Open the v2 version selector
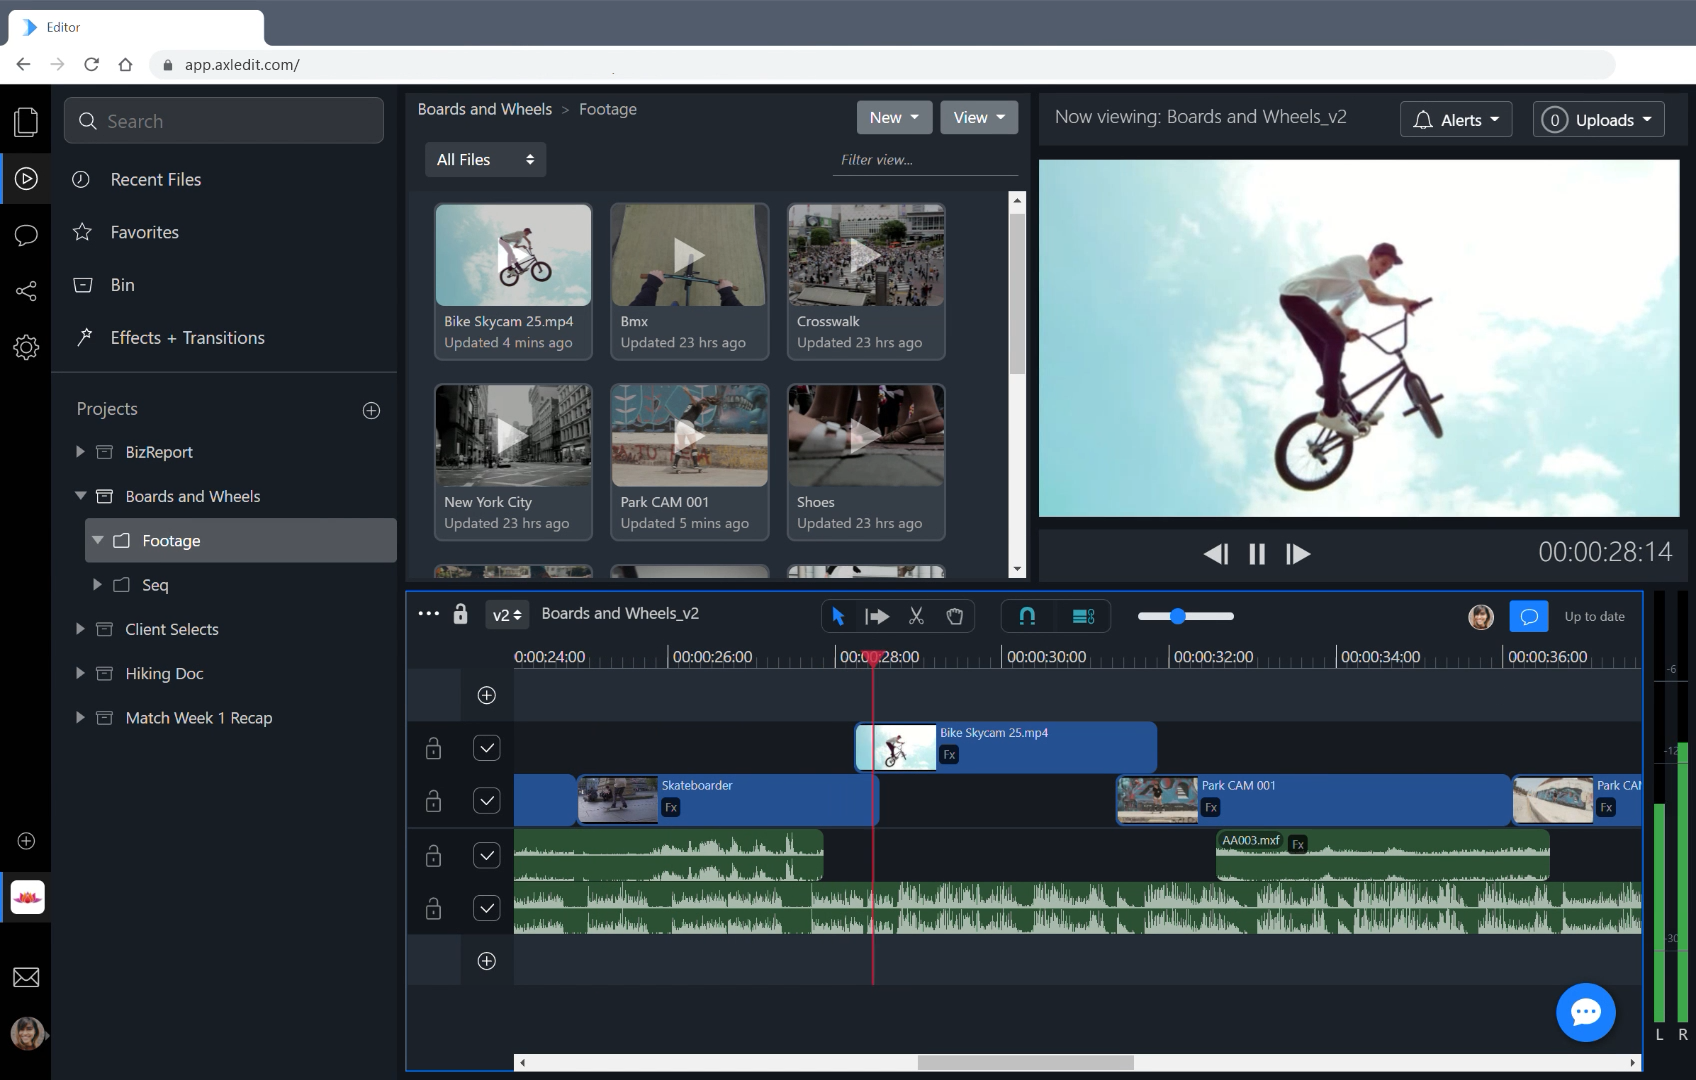 click(x=506, y=615)
